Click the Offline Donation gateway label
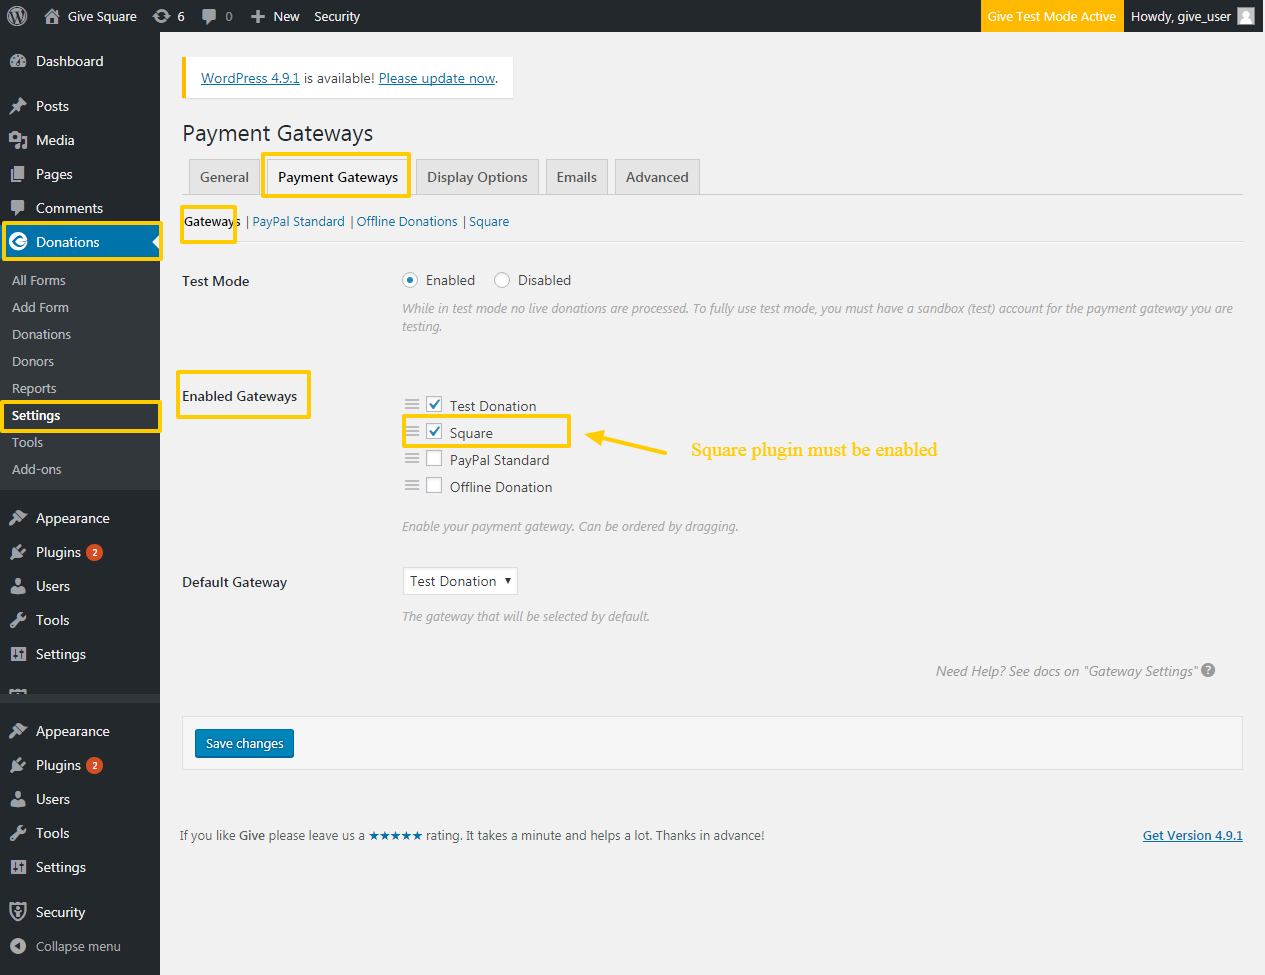The image size is (1265, 975). 501,487
